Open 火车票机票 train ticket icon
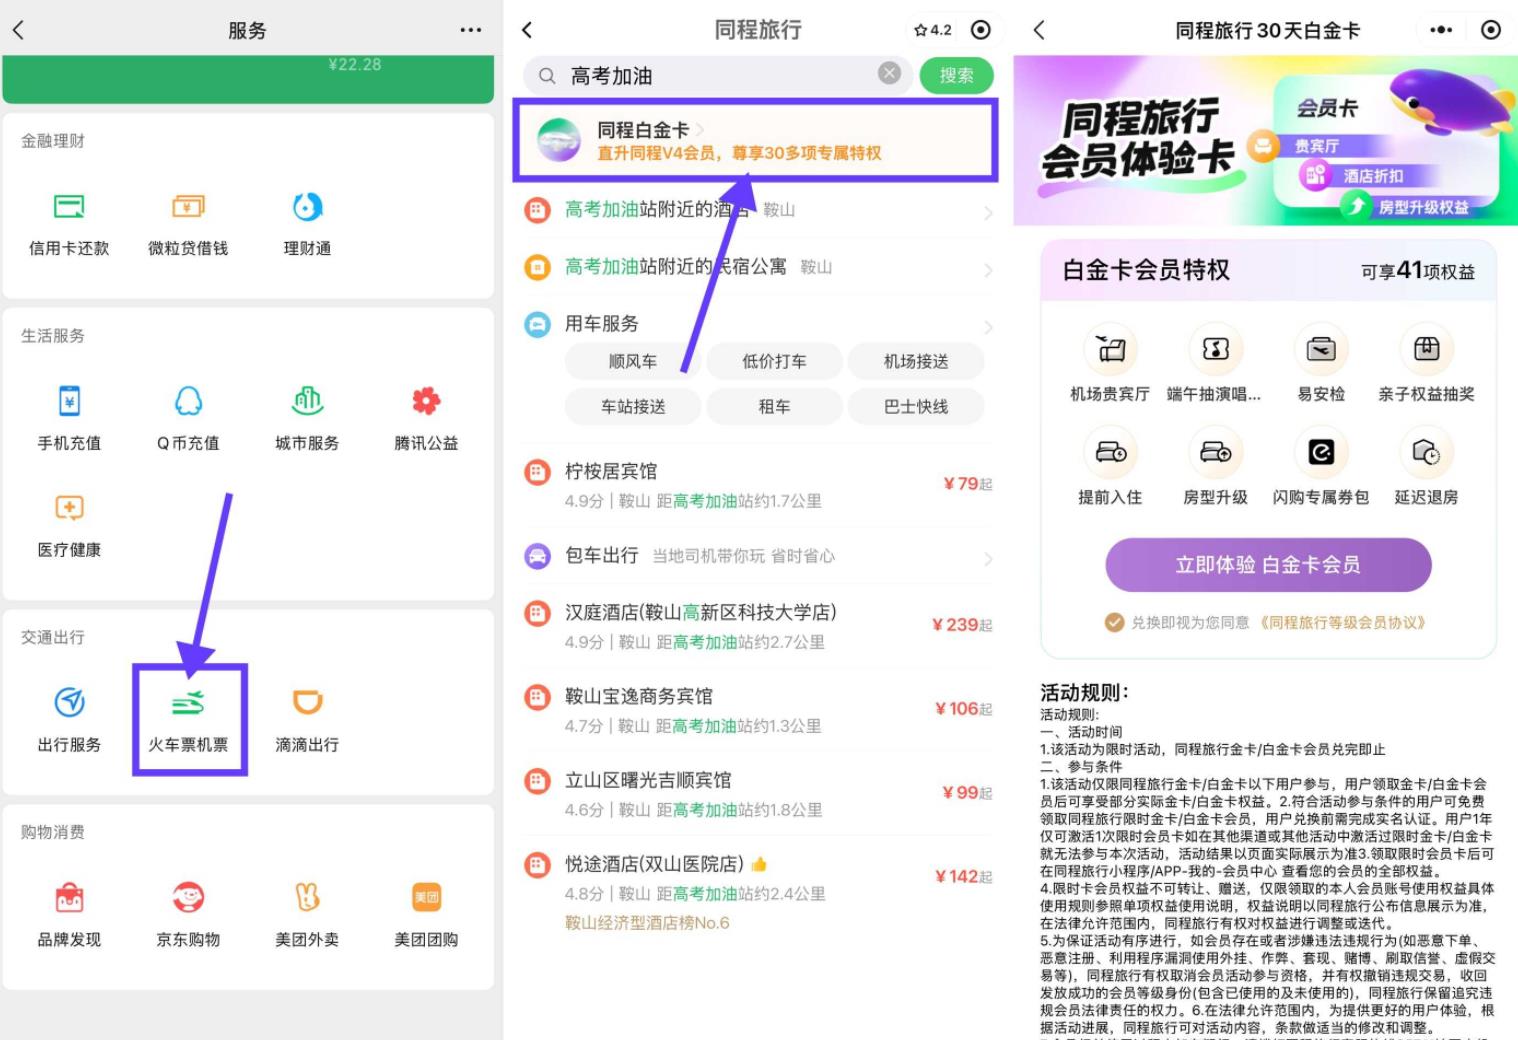Image resolution: width=1518 pixels, height=1040 pixels. coord(188,703)
